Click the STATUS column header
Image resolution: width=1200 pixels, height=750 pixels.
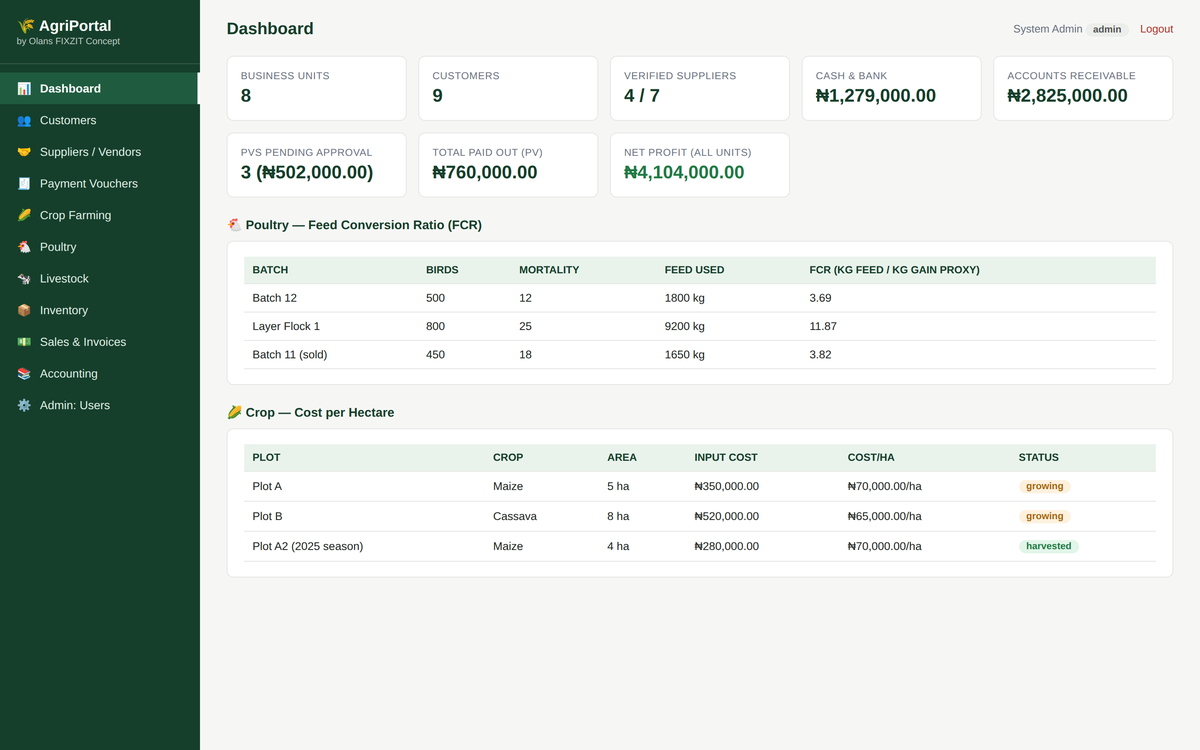click(x=1039, y=457)
